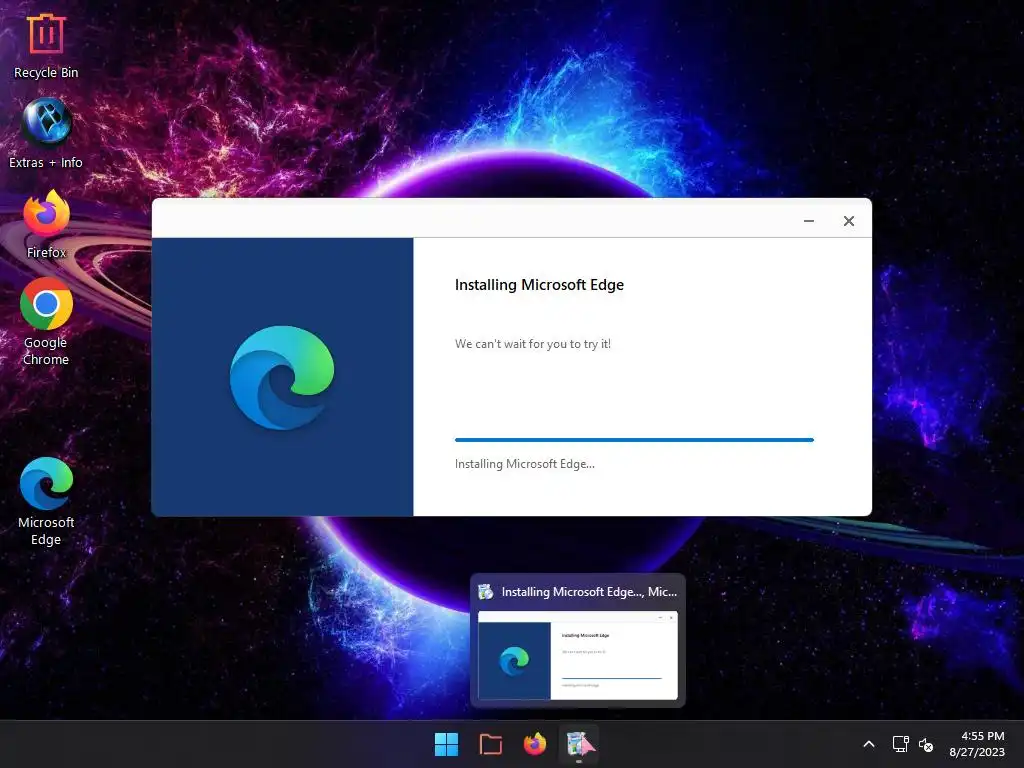Image resolution: width=1024 pixels, height=768 pixels.
Task: Show hidden system tray icons
Action: (x=869, y=744)
